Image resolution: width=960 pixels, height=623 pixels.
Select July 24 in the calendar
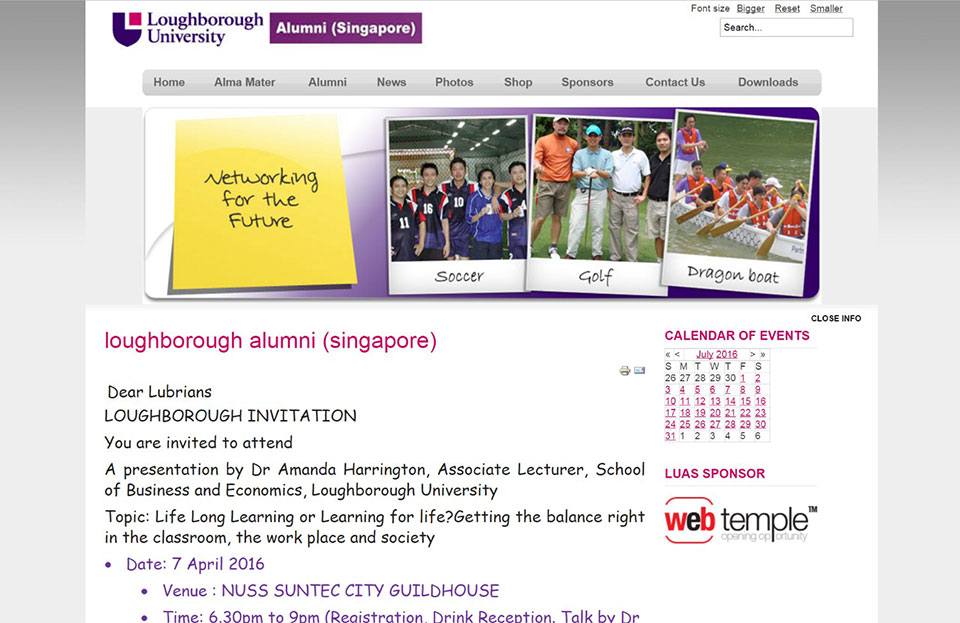tap(670, 425)
